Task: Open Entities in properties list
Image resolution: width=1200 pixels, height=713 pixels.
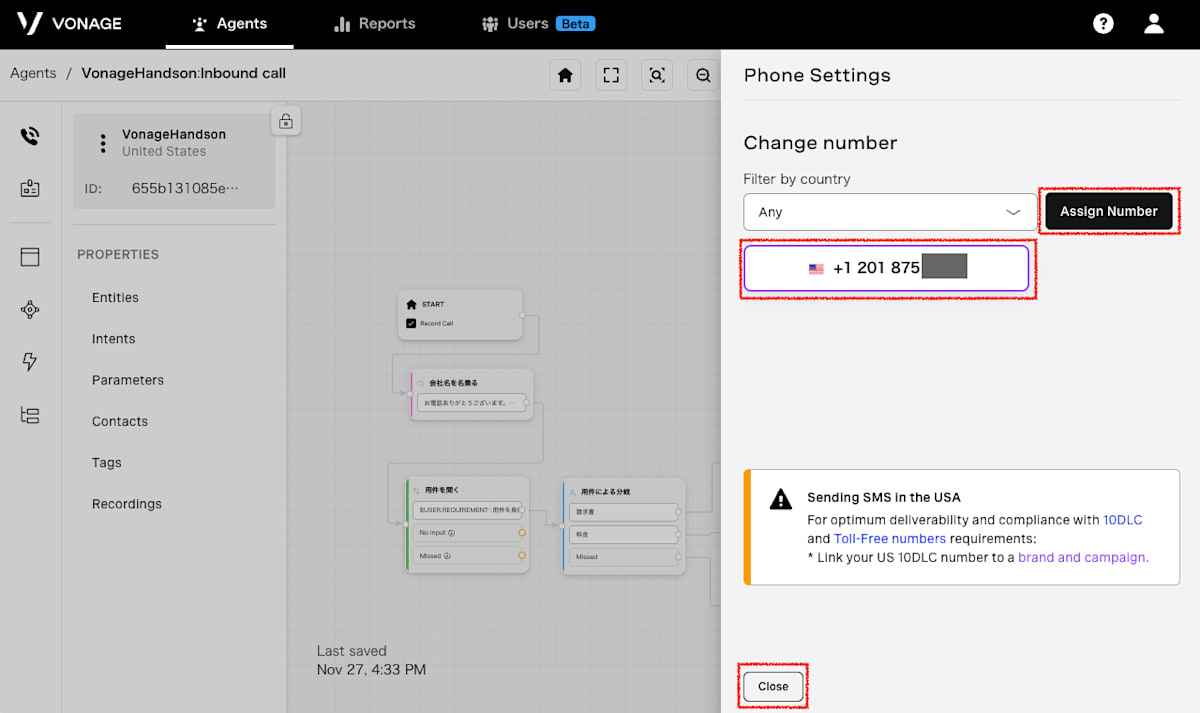Action: point(115,297)
